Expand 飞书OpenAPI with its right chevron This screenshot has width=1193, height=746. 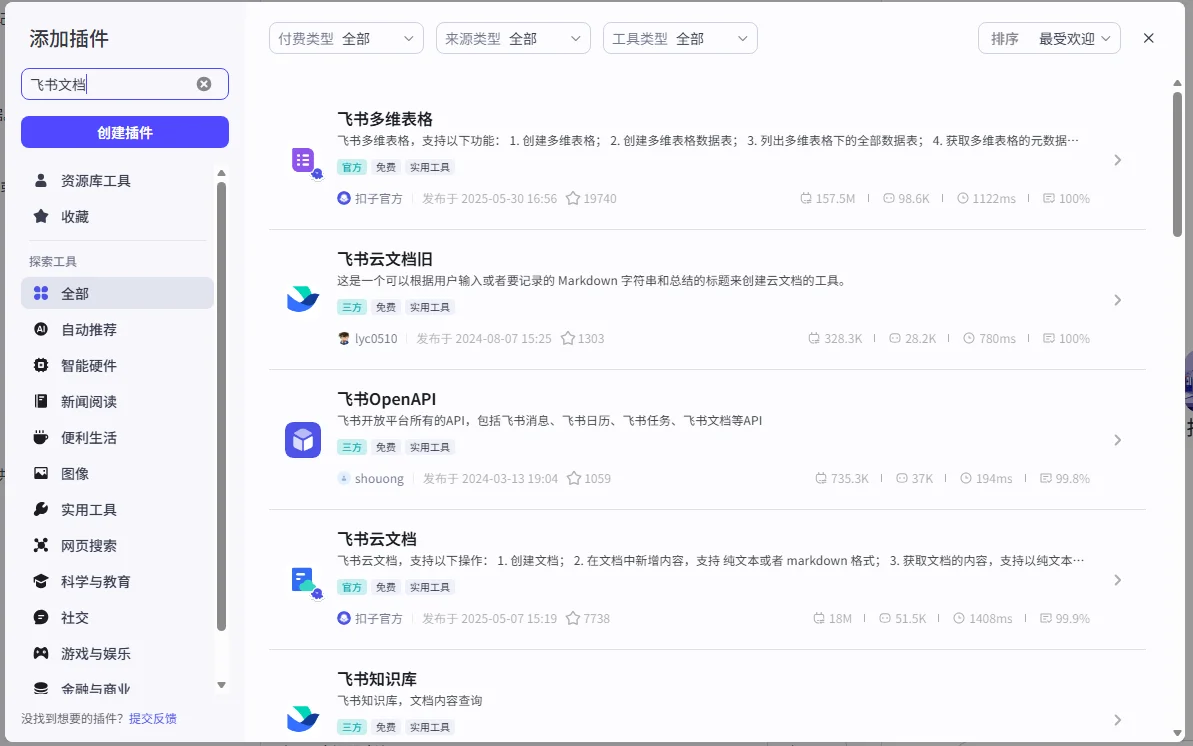click(x=1118, y=440)
